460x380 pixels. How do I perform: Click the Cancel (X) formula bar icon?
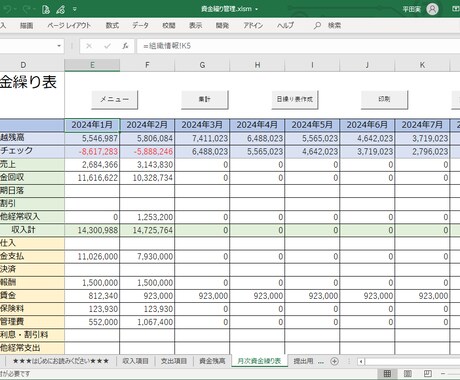(x=89, y=46)
